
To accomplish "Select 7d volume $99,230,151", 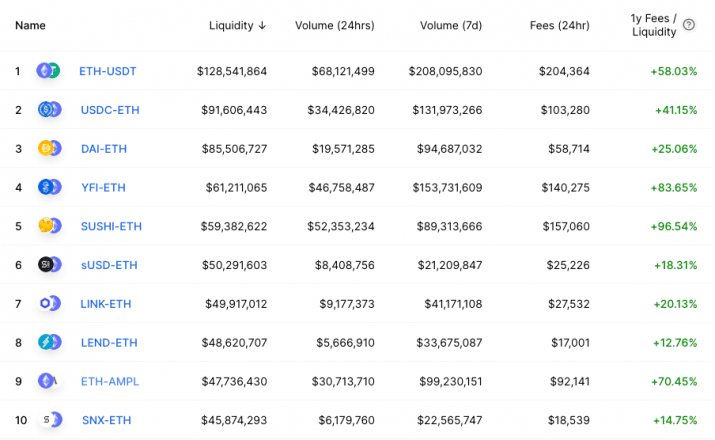I will [x=451, y=381].
